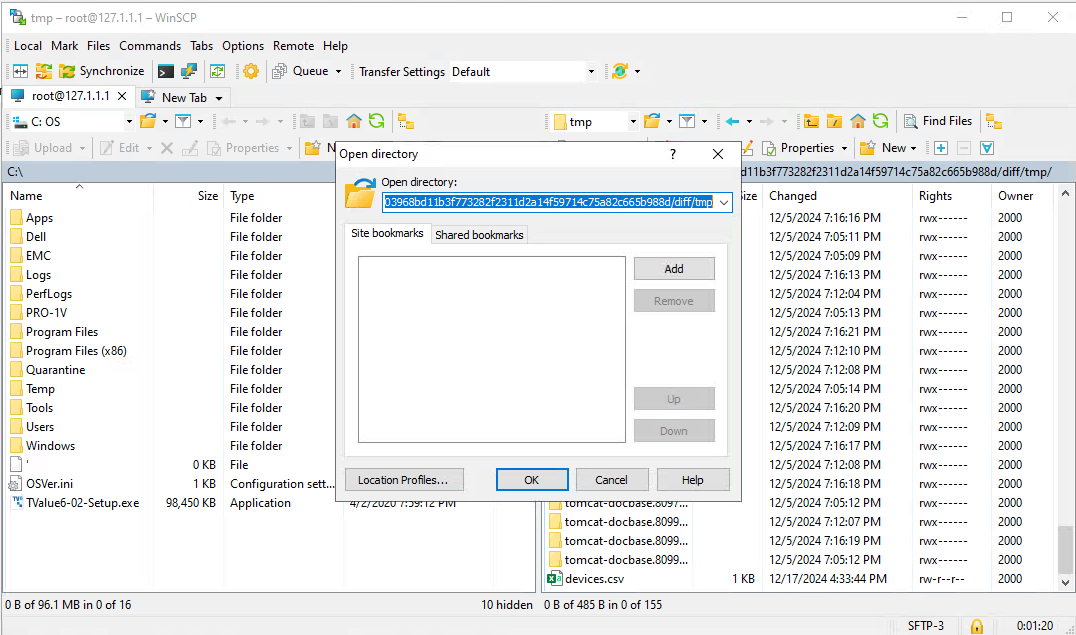The width and height of the screenshot is (1076, 635).
Task: Click the background color synchronization icon
Action: (620, 71)
